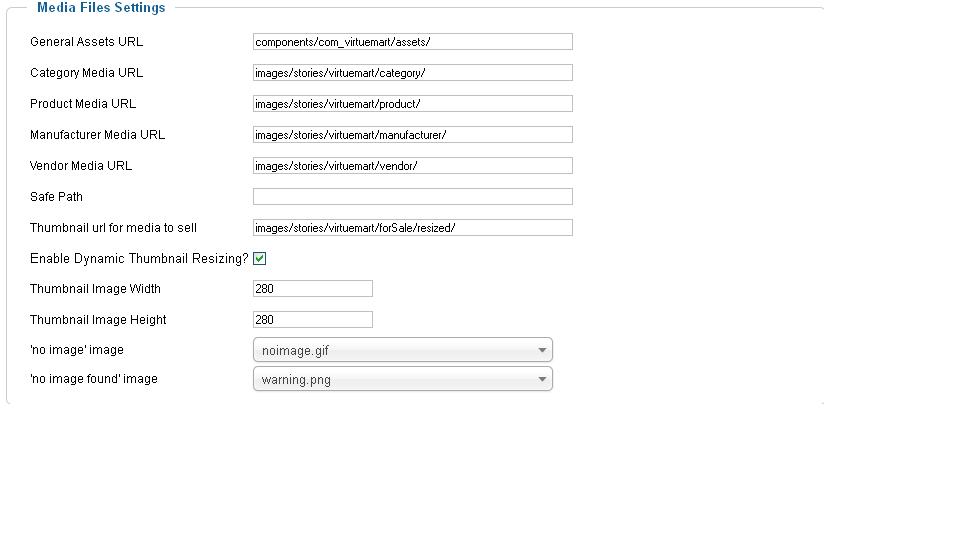The width and height of the screenshot is (960, 540).
Task: Click the Thumbnail Image Width label text
Action: coord(95,289)
